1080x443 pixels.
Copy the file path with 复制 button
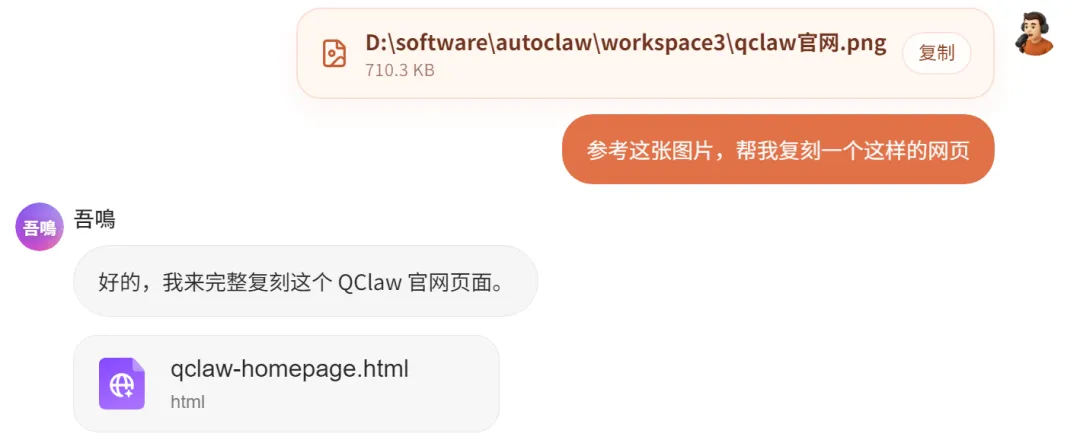pyautogui.click(x=936, y=53)
